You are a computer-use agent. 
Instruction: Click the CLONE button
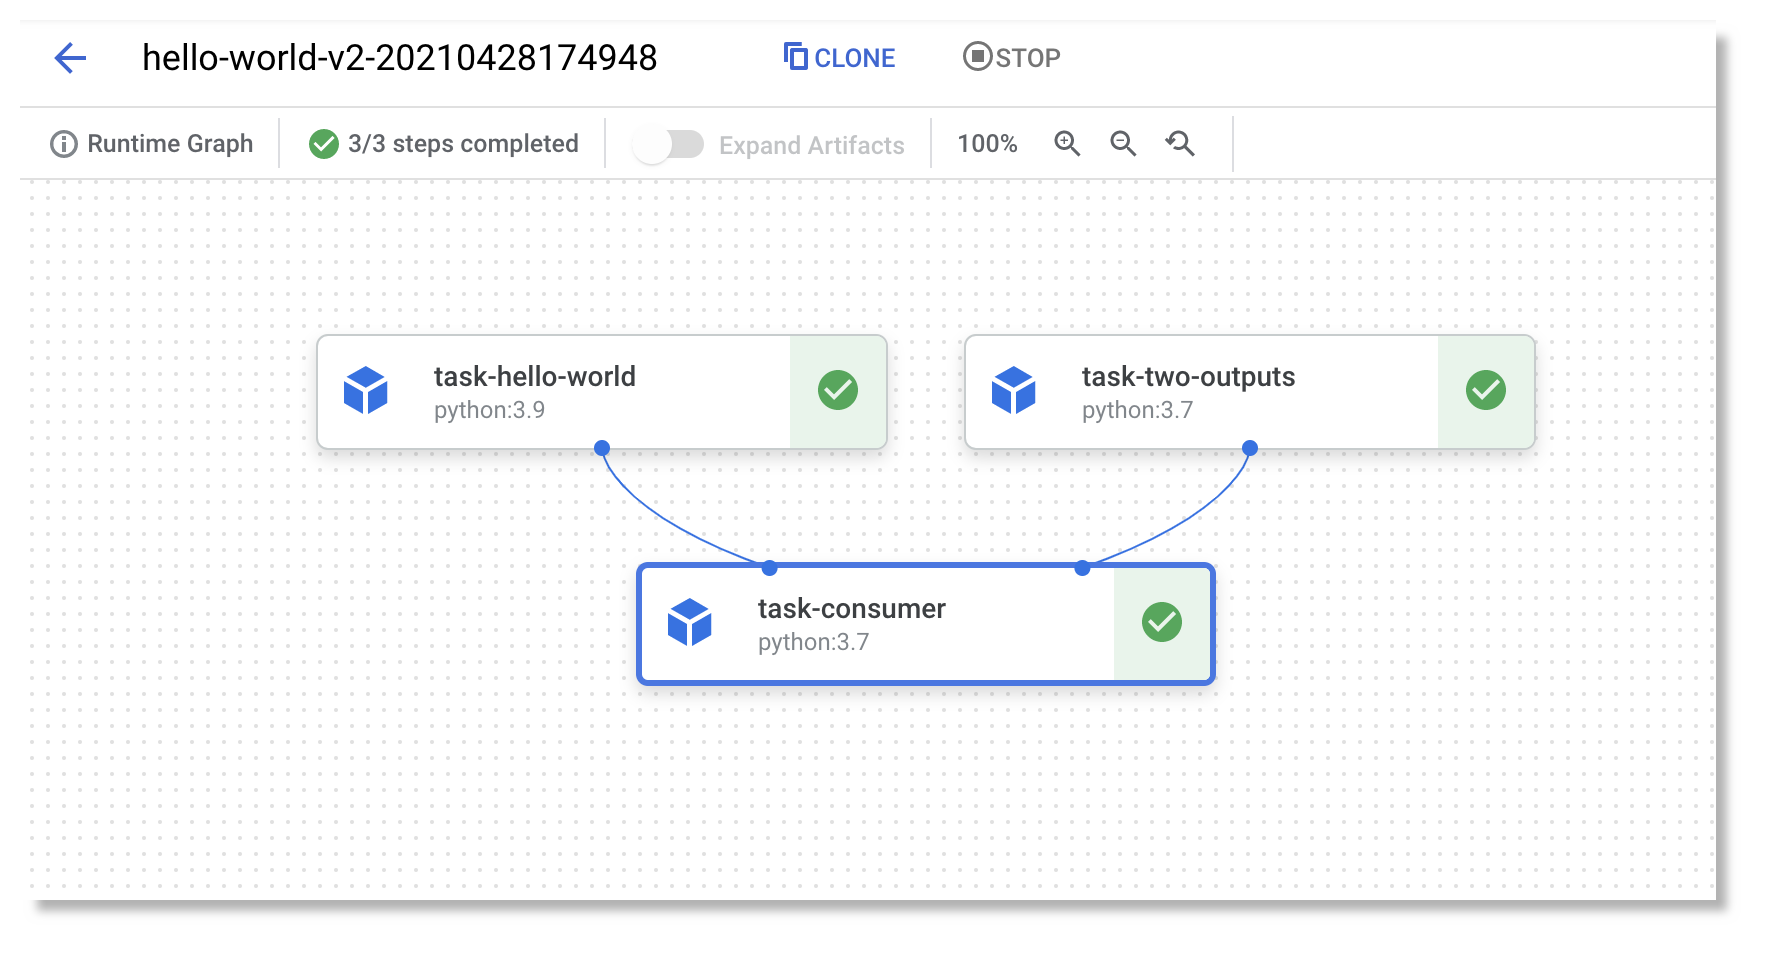pos(840,57)
